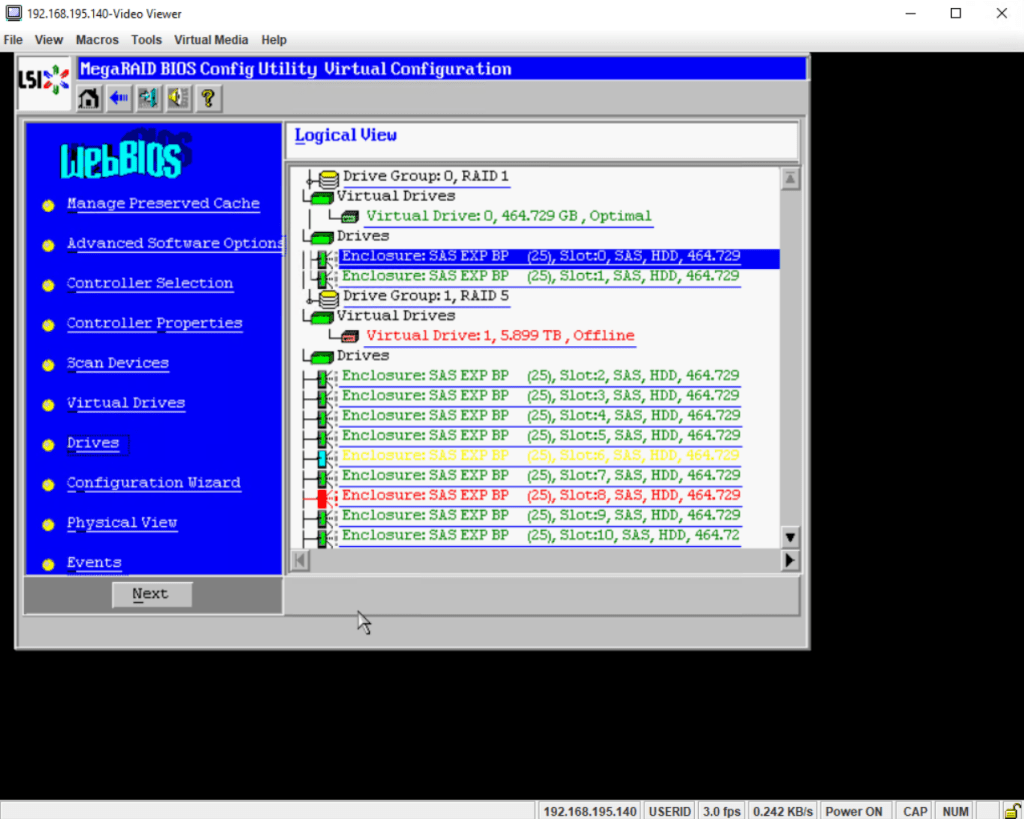This screenshot has width=1024, height=819.
Task: Click the CAP indicator in status bar
Action: (915, 811)
